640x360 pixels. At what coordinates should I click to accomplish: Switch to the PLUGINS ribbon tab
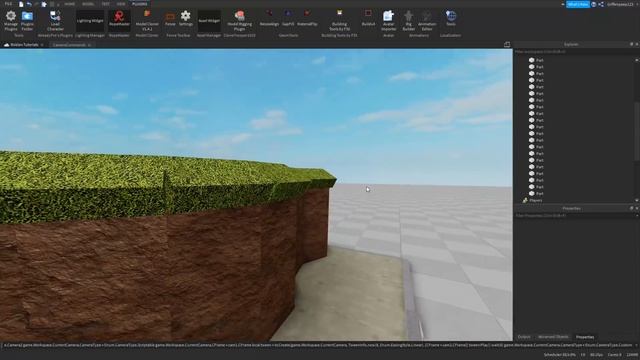[140, 4]
